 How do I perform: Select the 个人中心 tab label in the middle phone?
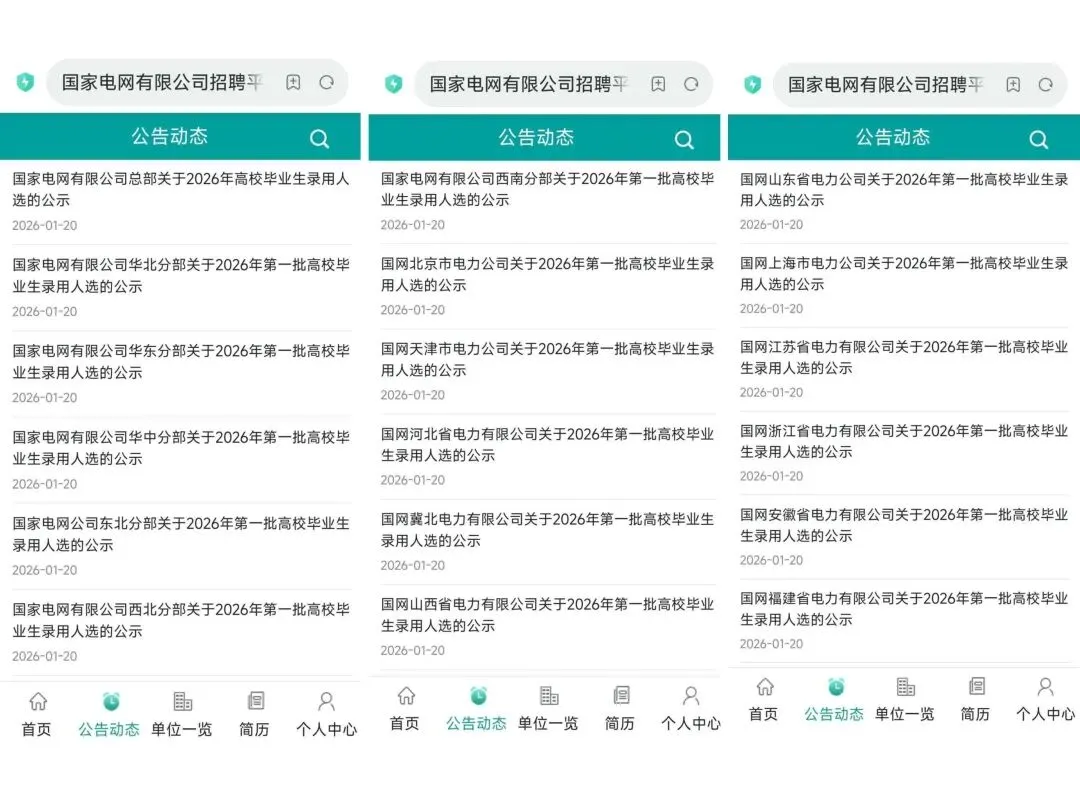point(691,723)
